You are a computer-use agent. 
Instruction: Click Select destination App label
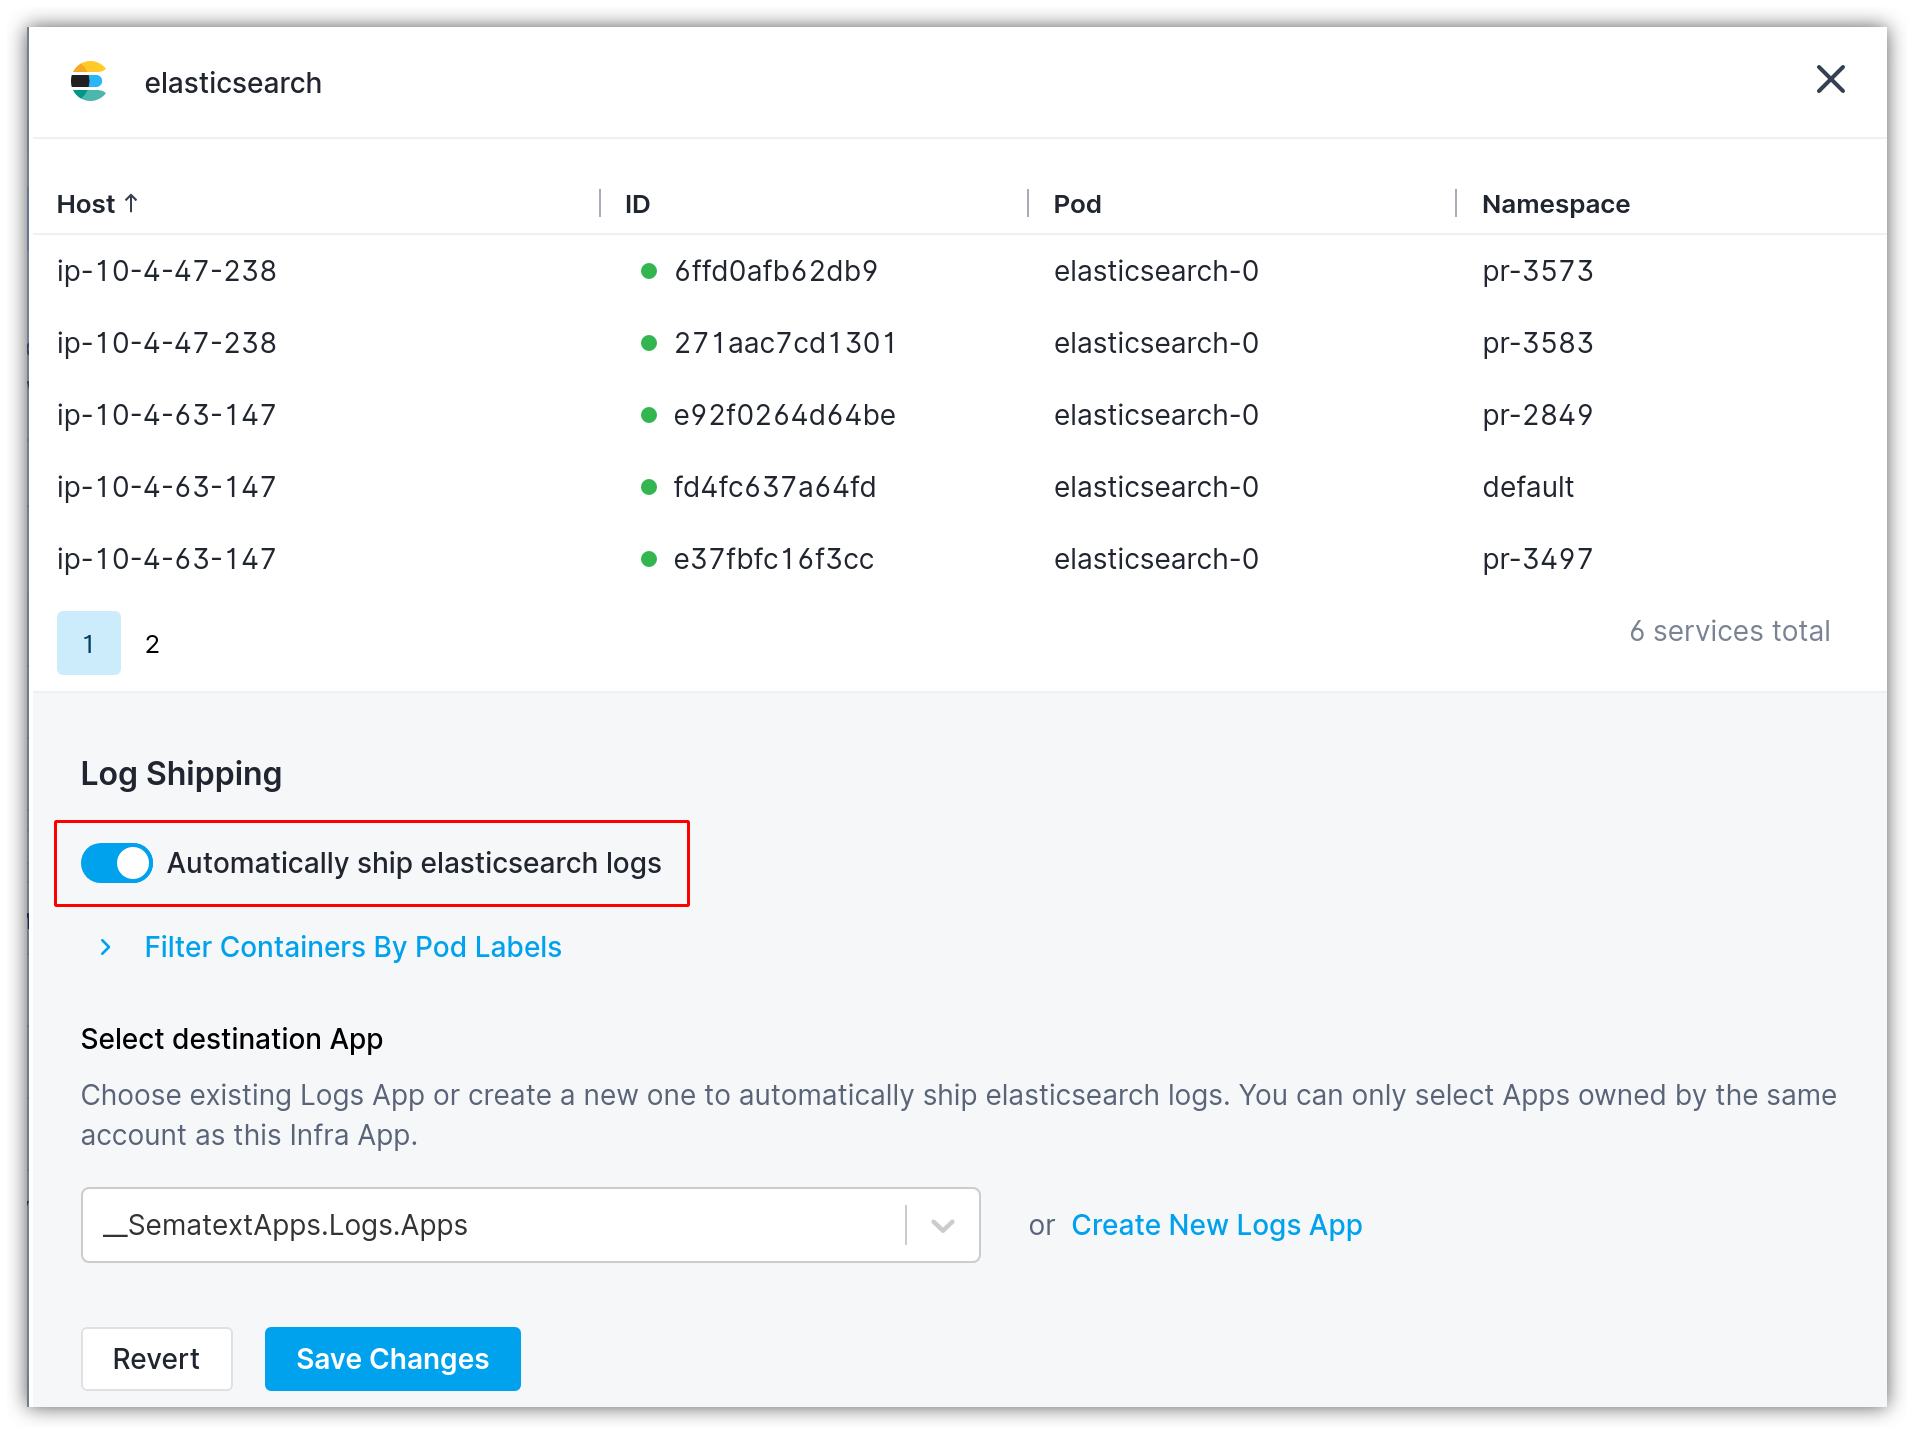pyautogui.click(x=231, y=1039)
